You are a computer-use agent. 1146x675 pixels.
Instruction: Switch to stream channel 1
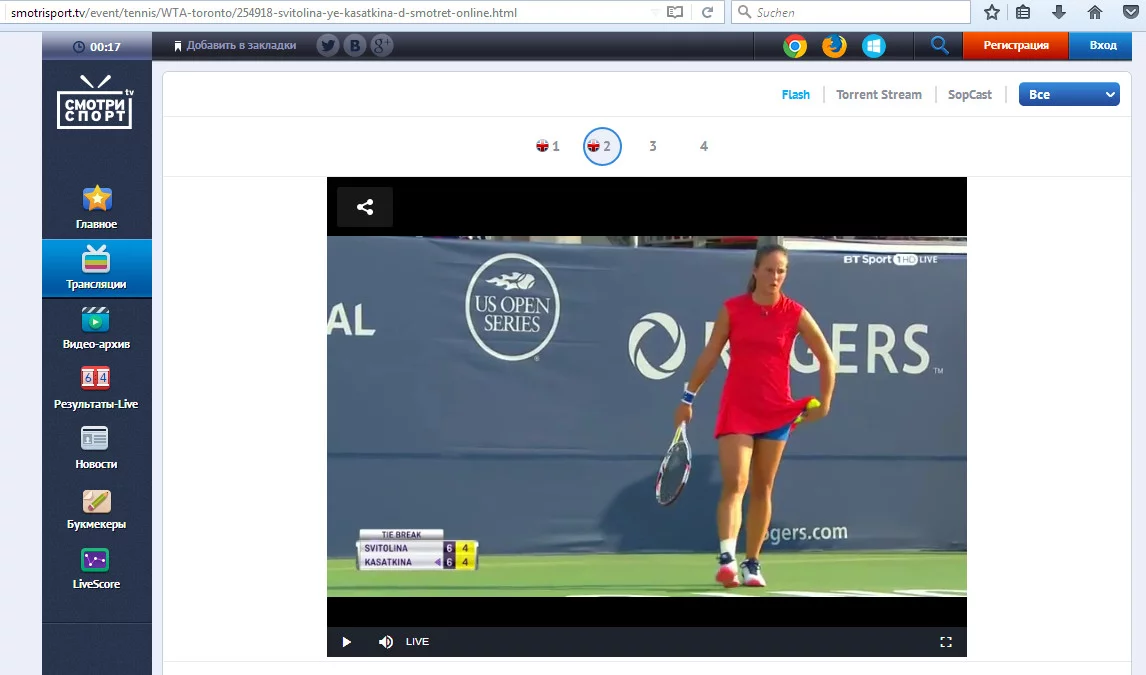click(x=547, y=146)
